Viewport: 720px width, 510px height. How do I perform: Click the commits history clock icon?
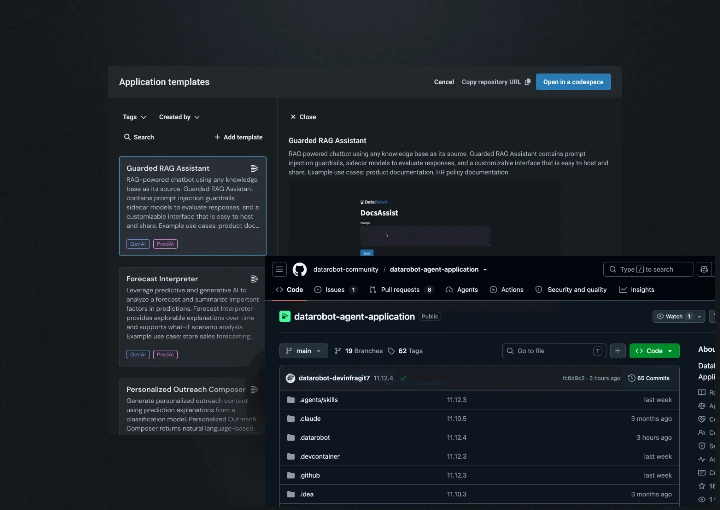point(631,378)
